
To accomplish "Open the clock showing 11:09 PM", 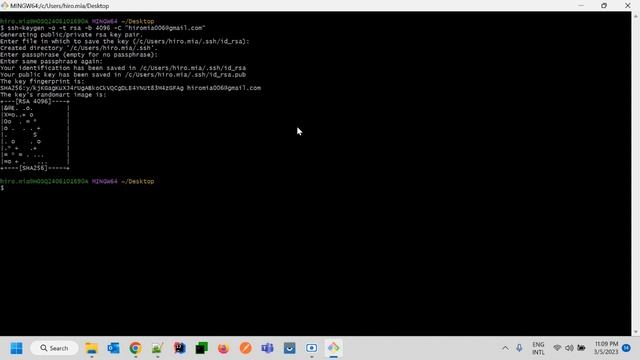I will pyautogui.click(x=606, y=348).
